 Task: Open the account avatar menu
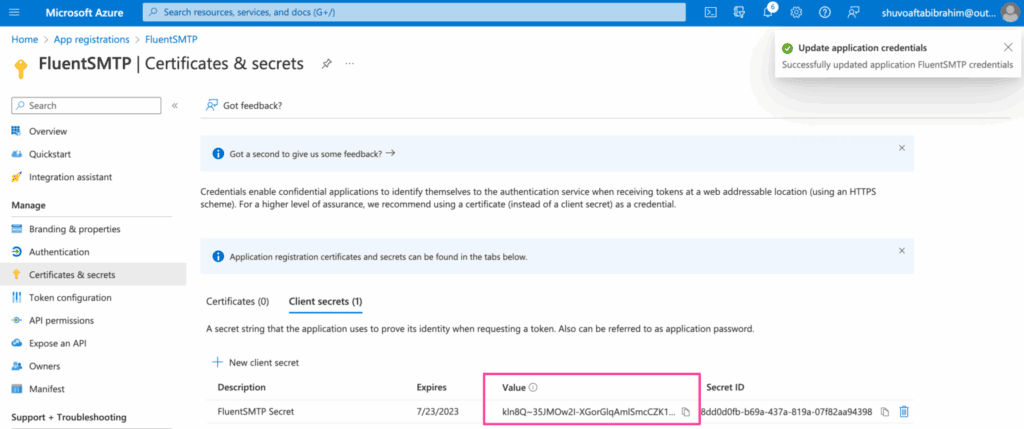point(1010,12)
